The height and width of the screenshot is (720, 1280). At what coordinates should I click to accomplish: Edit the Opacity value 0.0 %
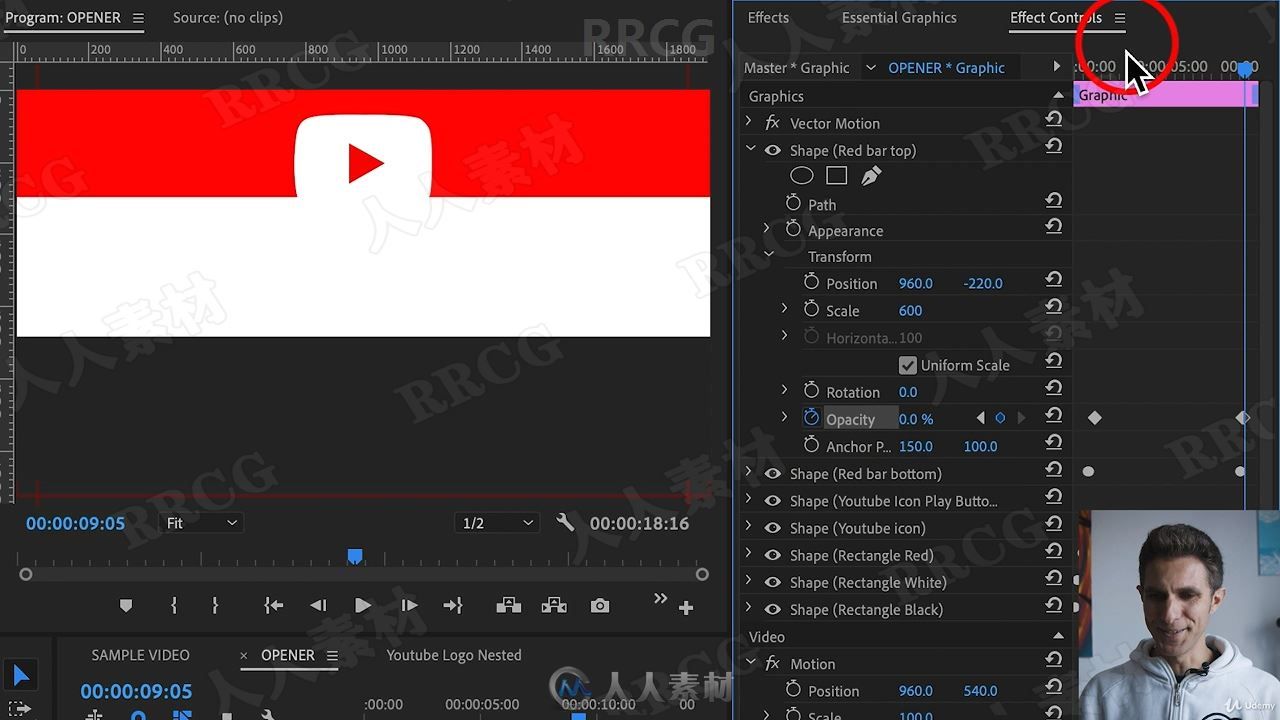click(915, 419)
